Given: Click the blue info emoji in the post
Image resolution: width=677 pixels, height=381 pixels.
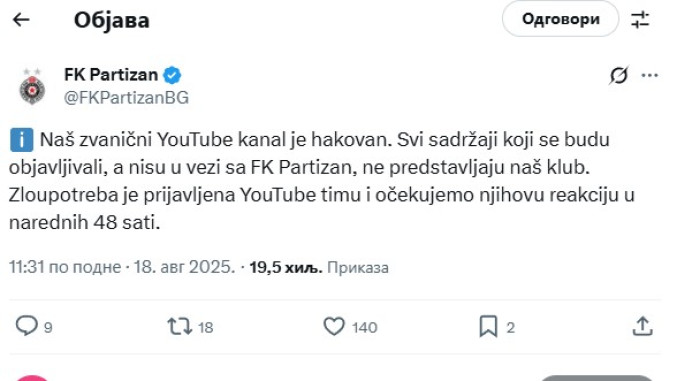Looking at the screenshot, I should 21,140.
